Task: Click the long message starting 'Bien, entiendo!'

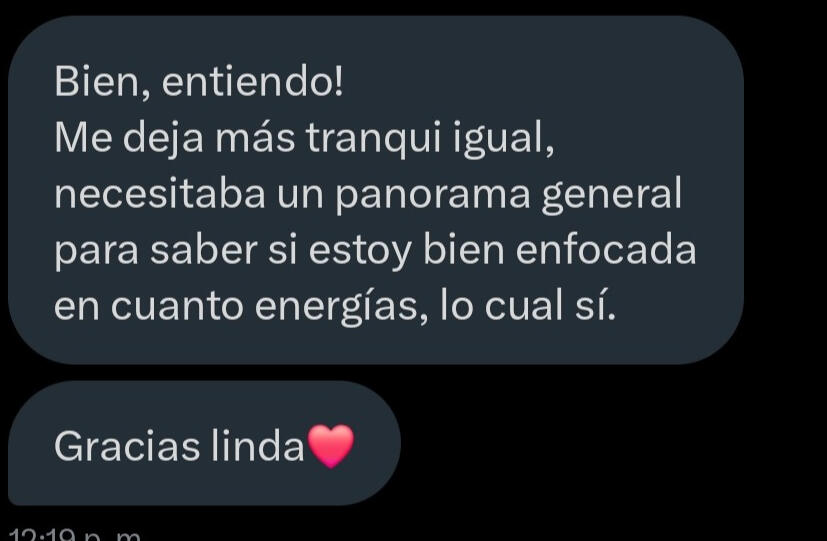Action: 376,190
